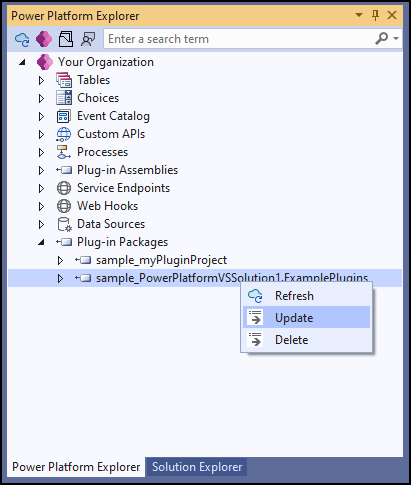Click the pin icon in panel title bar

coord(375,15)
